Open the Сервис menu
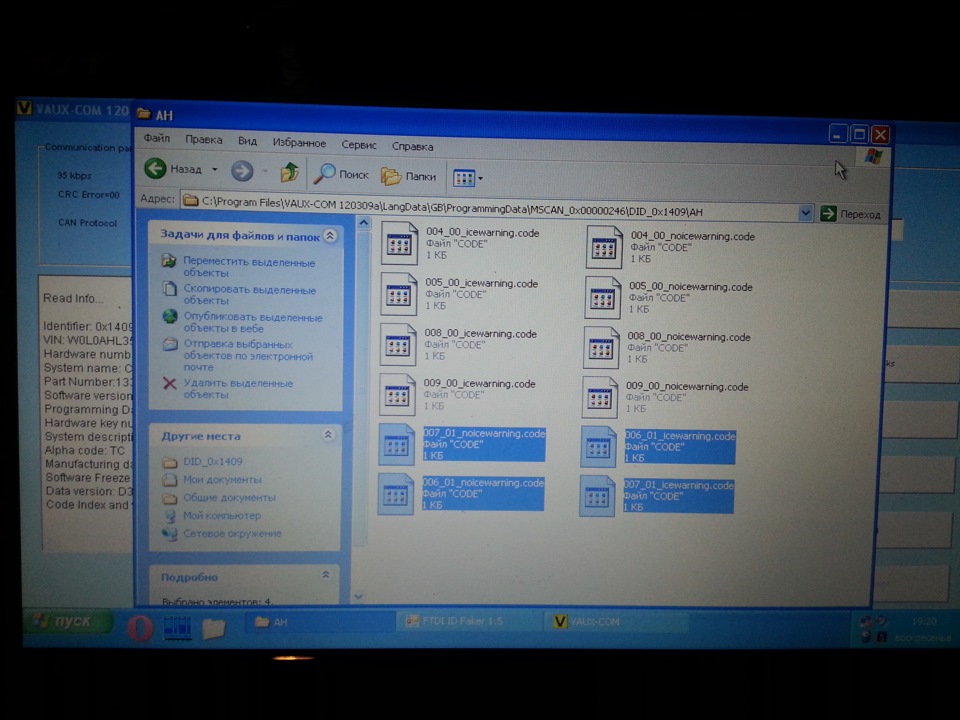This screenshot has height=720, width=960. [x=359, y=144]
